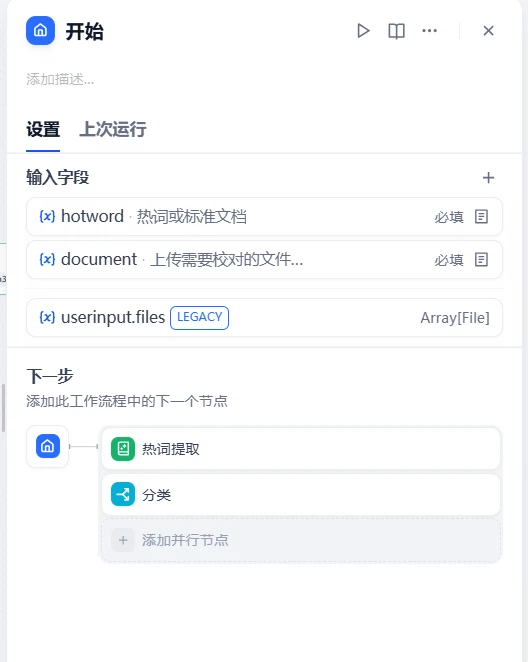Add a new input field with plus icon
Image resolution: width=528 pixels, height=662 pixels.
(488, 178)
